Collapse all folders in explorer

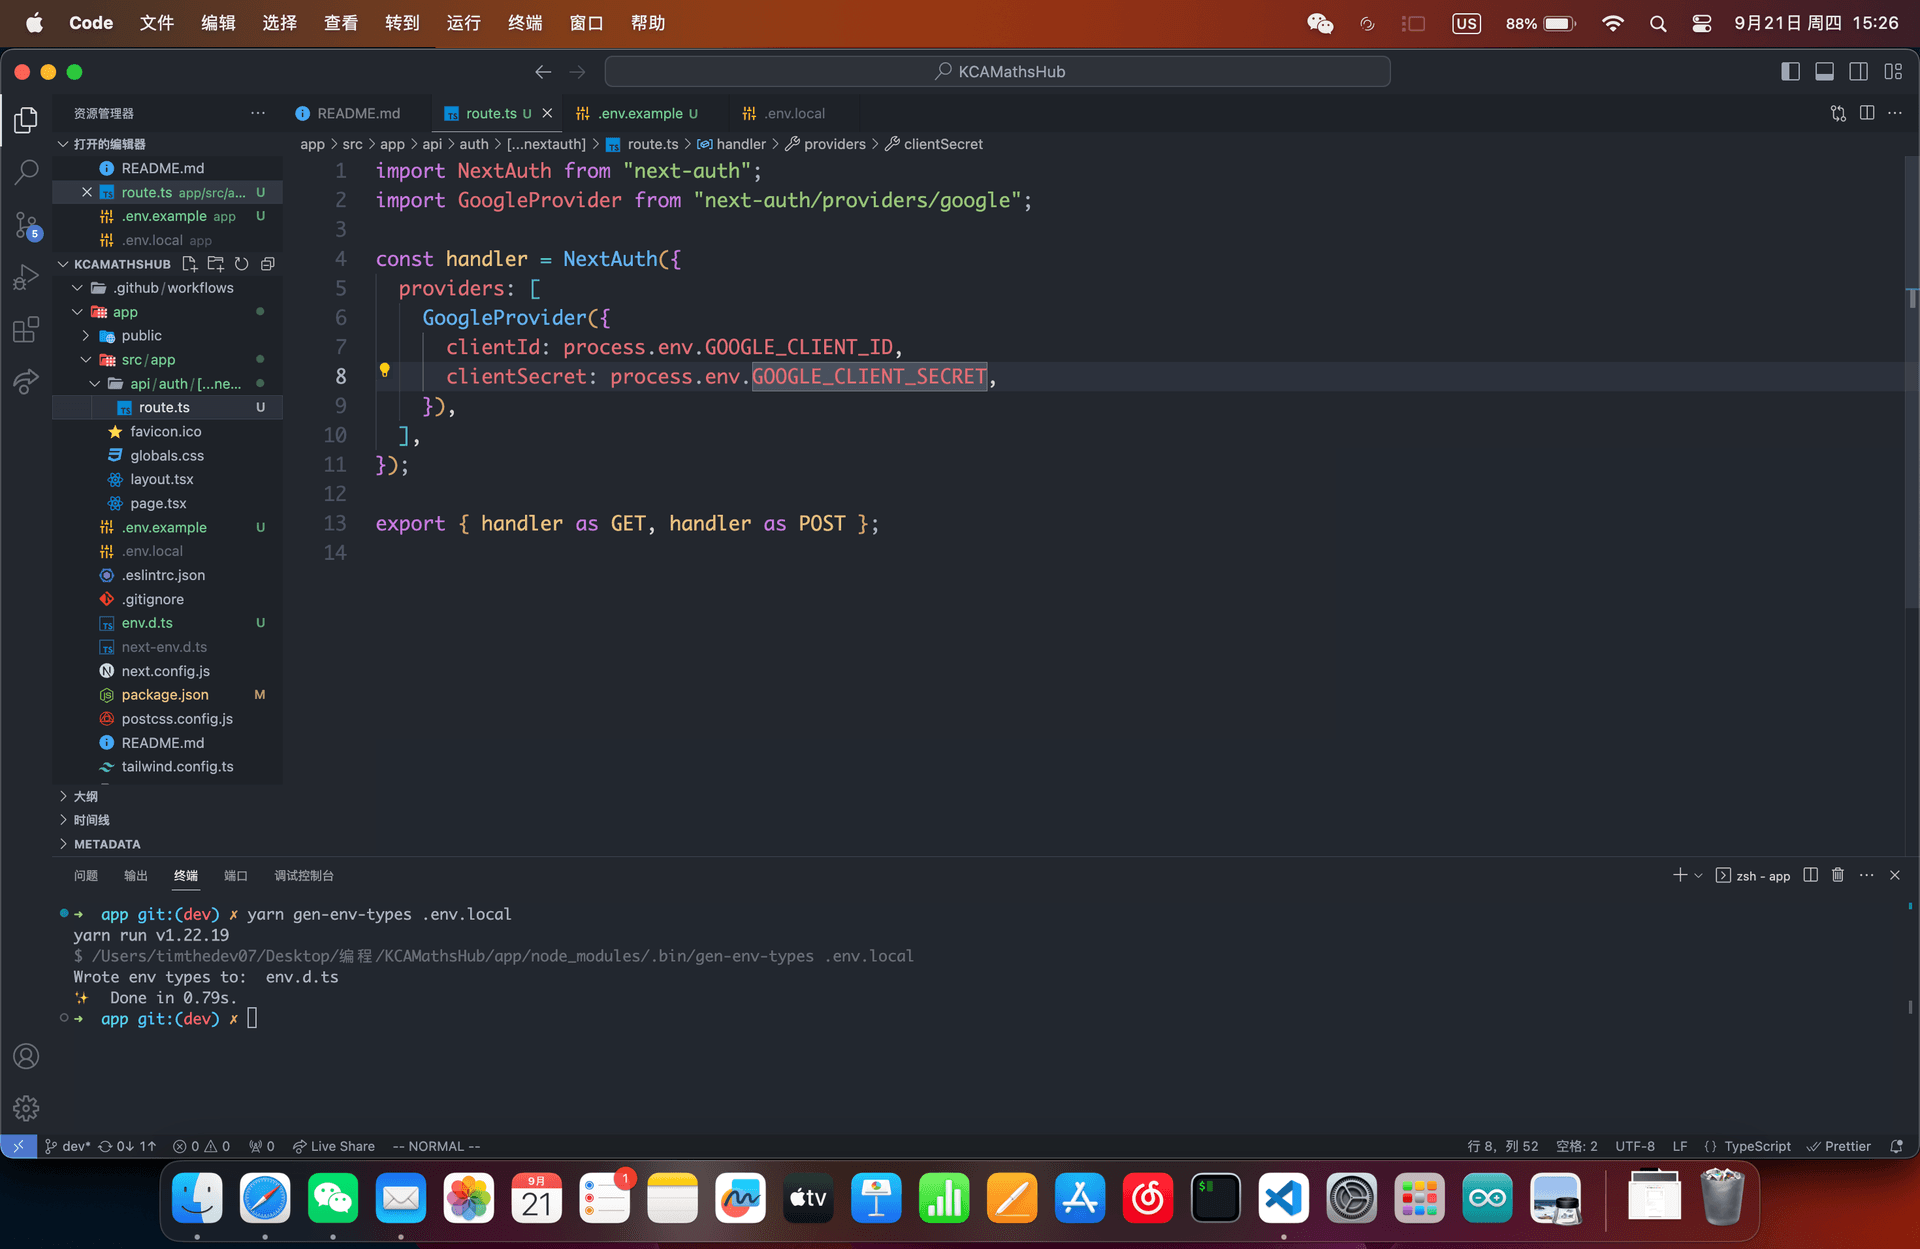267,264
